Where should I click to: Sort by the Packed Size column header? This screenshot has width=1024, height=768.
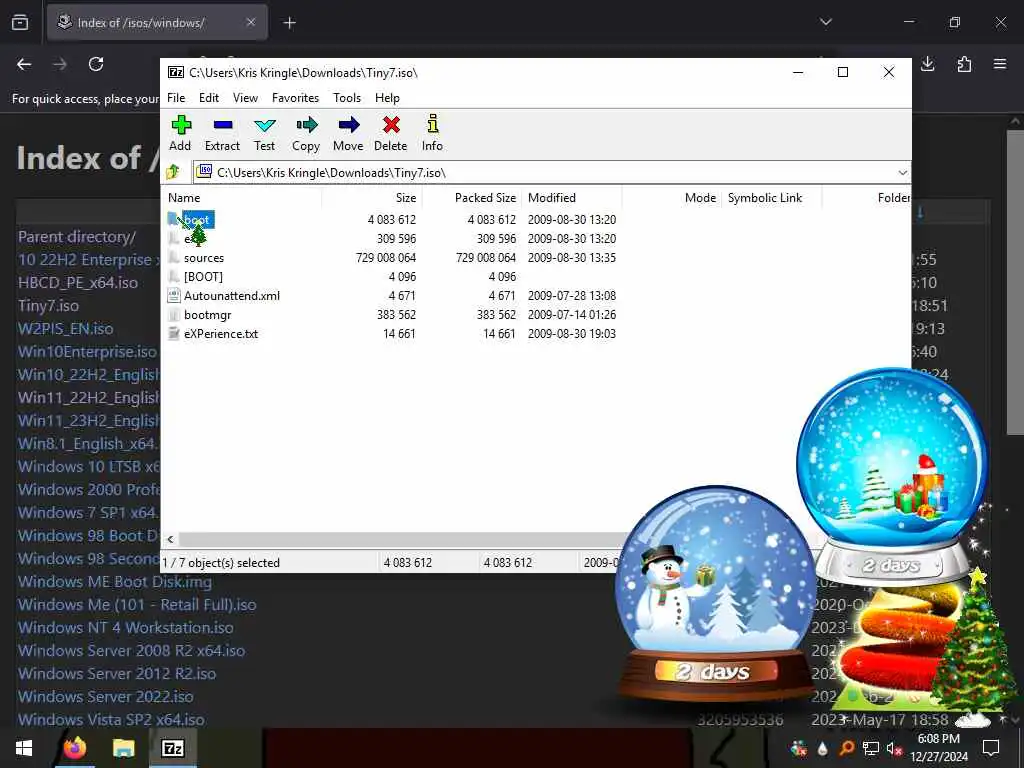coord(472,197)
